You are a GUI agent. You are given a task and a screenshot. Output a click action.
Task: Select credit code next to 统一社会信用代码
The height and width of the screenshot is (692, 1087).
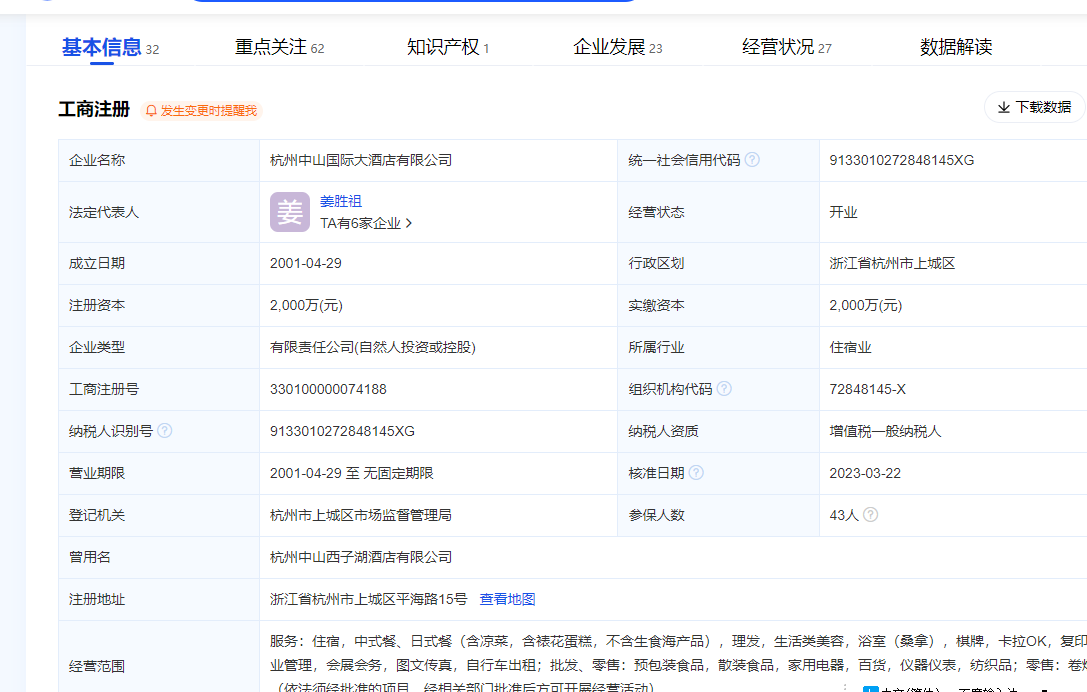pos(901,160)
